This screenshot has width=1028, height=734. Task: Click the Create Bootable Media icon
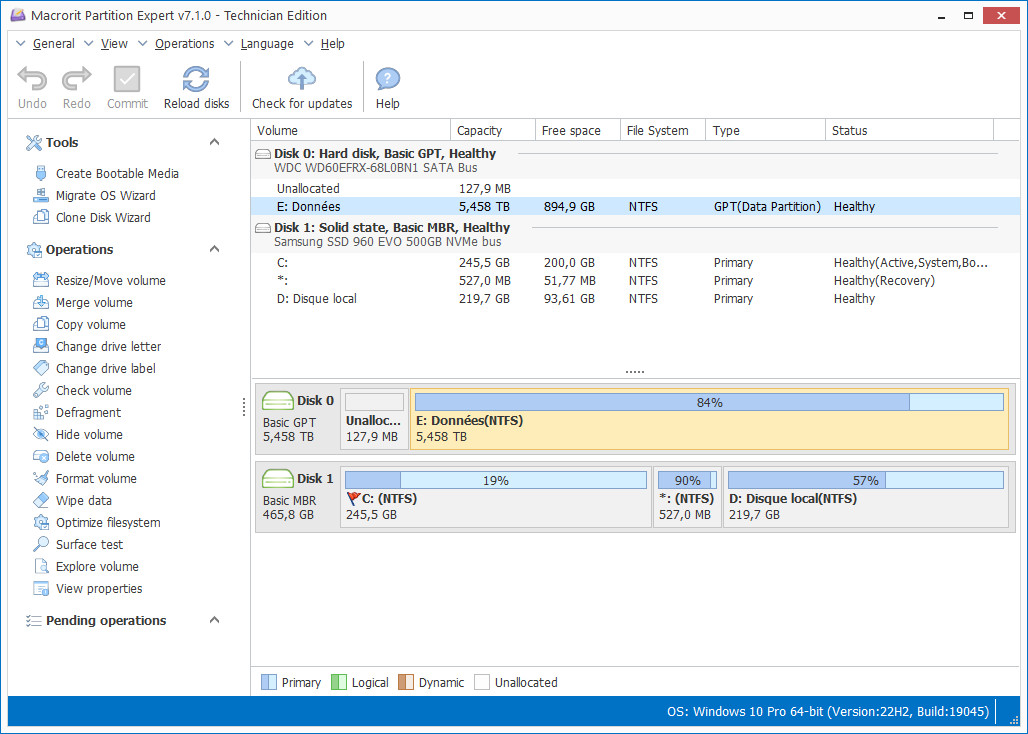coord(41,173)
